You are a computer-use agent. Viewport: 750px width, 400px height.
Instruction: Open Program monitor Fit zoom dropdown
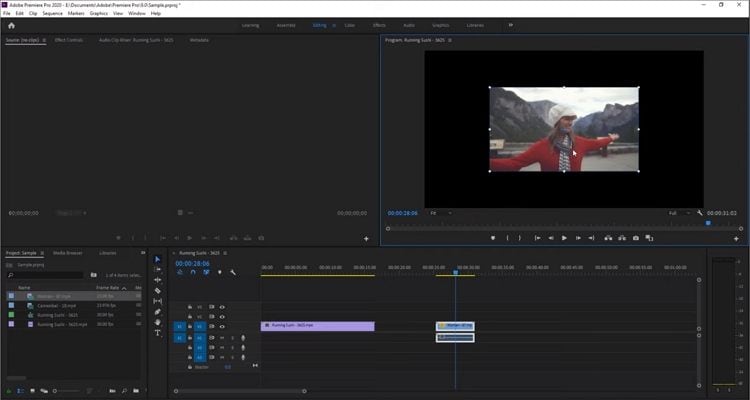pyautogui.click(x=441, y=213)
